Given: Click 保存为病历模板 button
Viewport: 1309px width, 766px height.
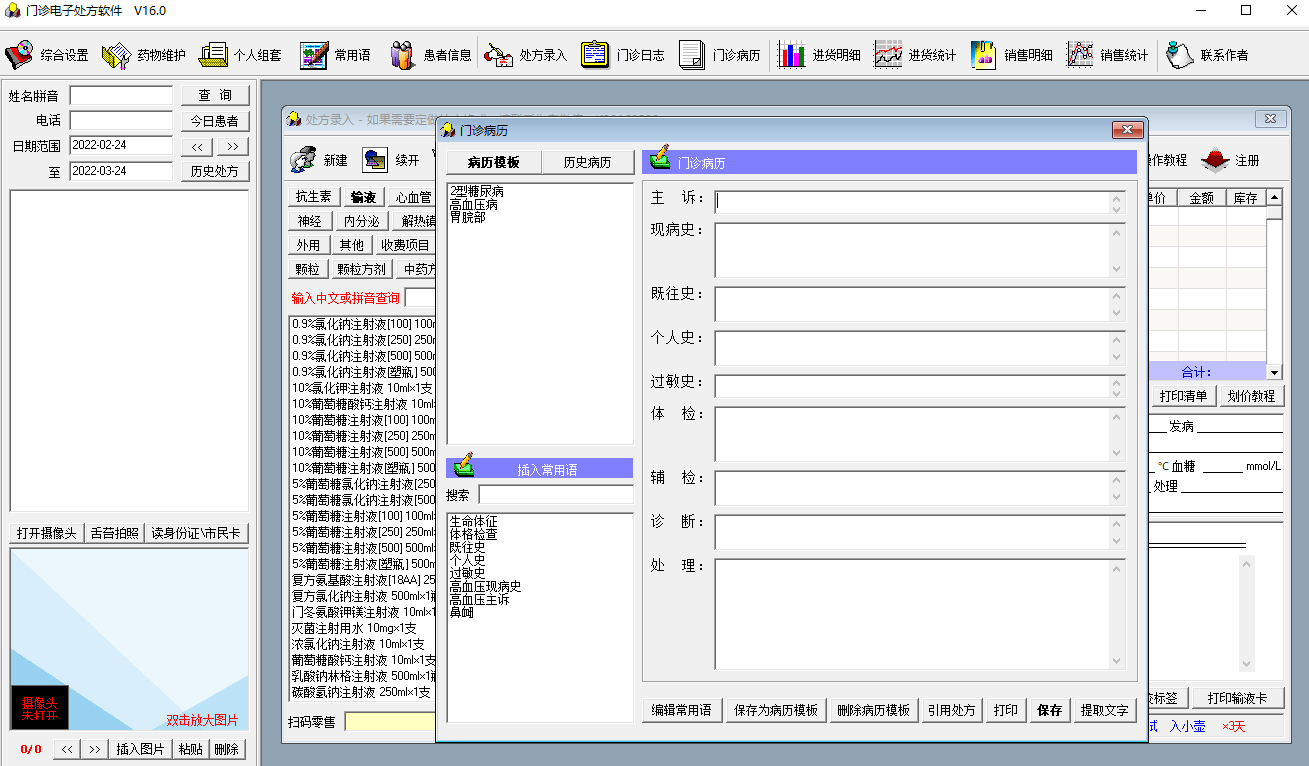Looking at the screenshot, I should click(x=776, y=710).
